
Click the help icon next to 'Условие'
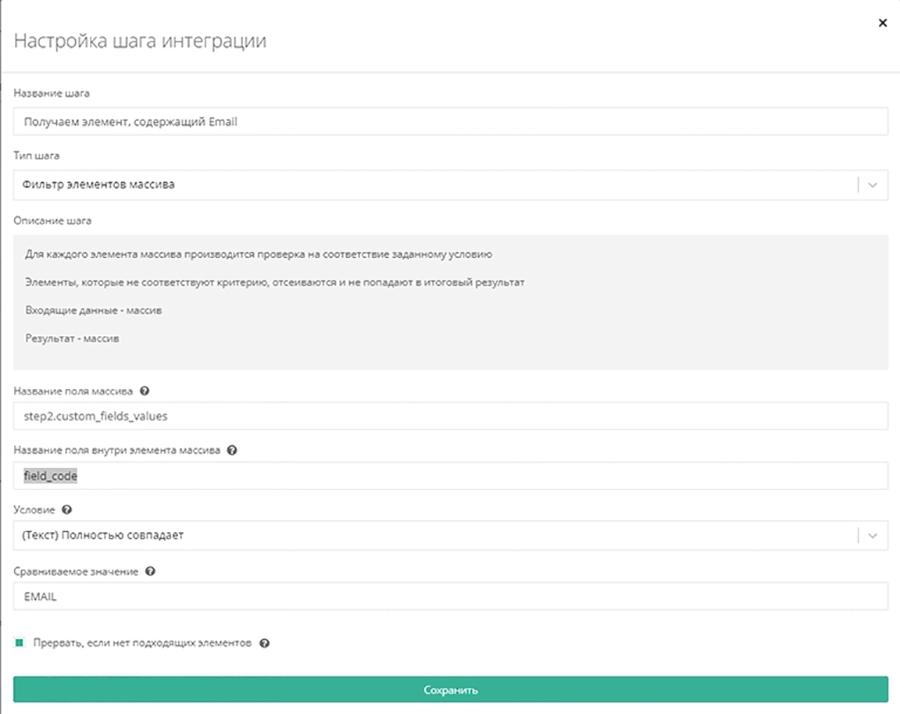[67, 509]
